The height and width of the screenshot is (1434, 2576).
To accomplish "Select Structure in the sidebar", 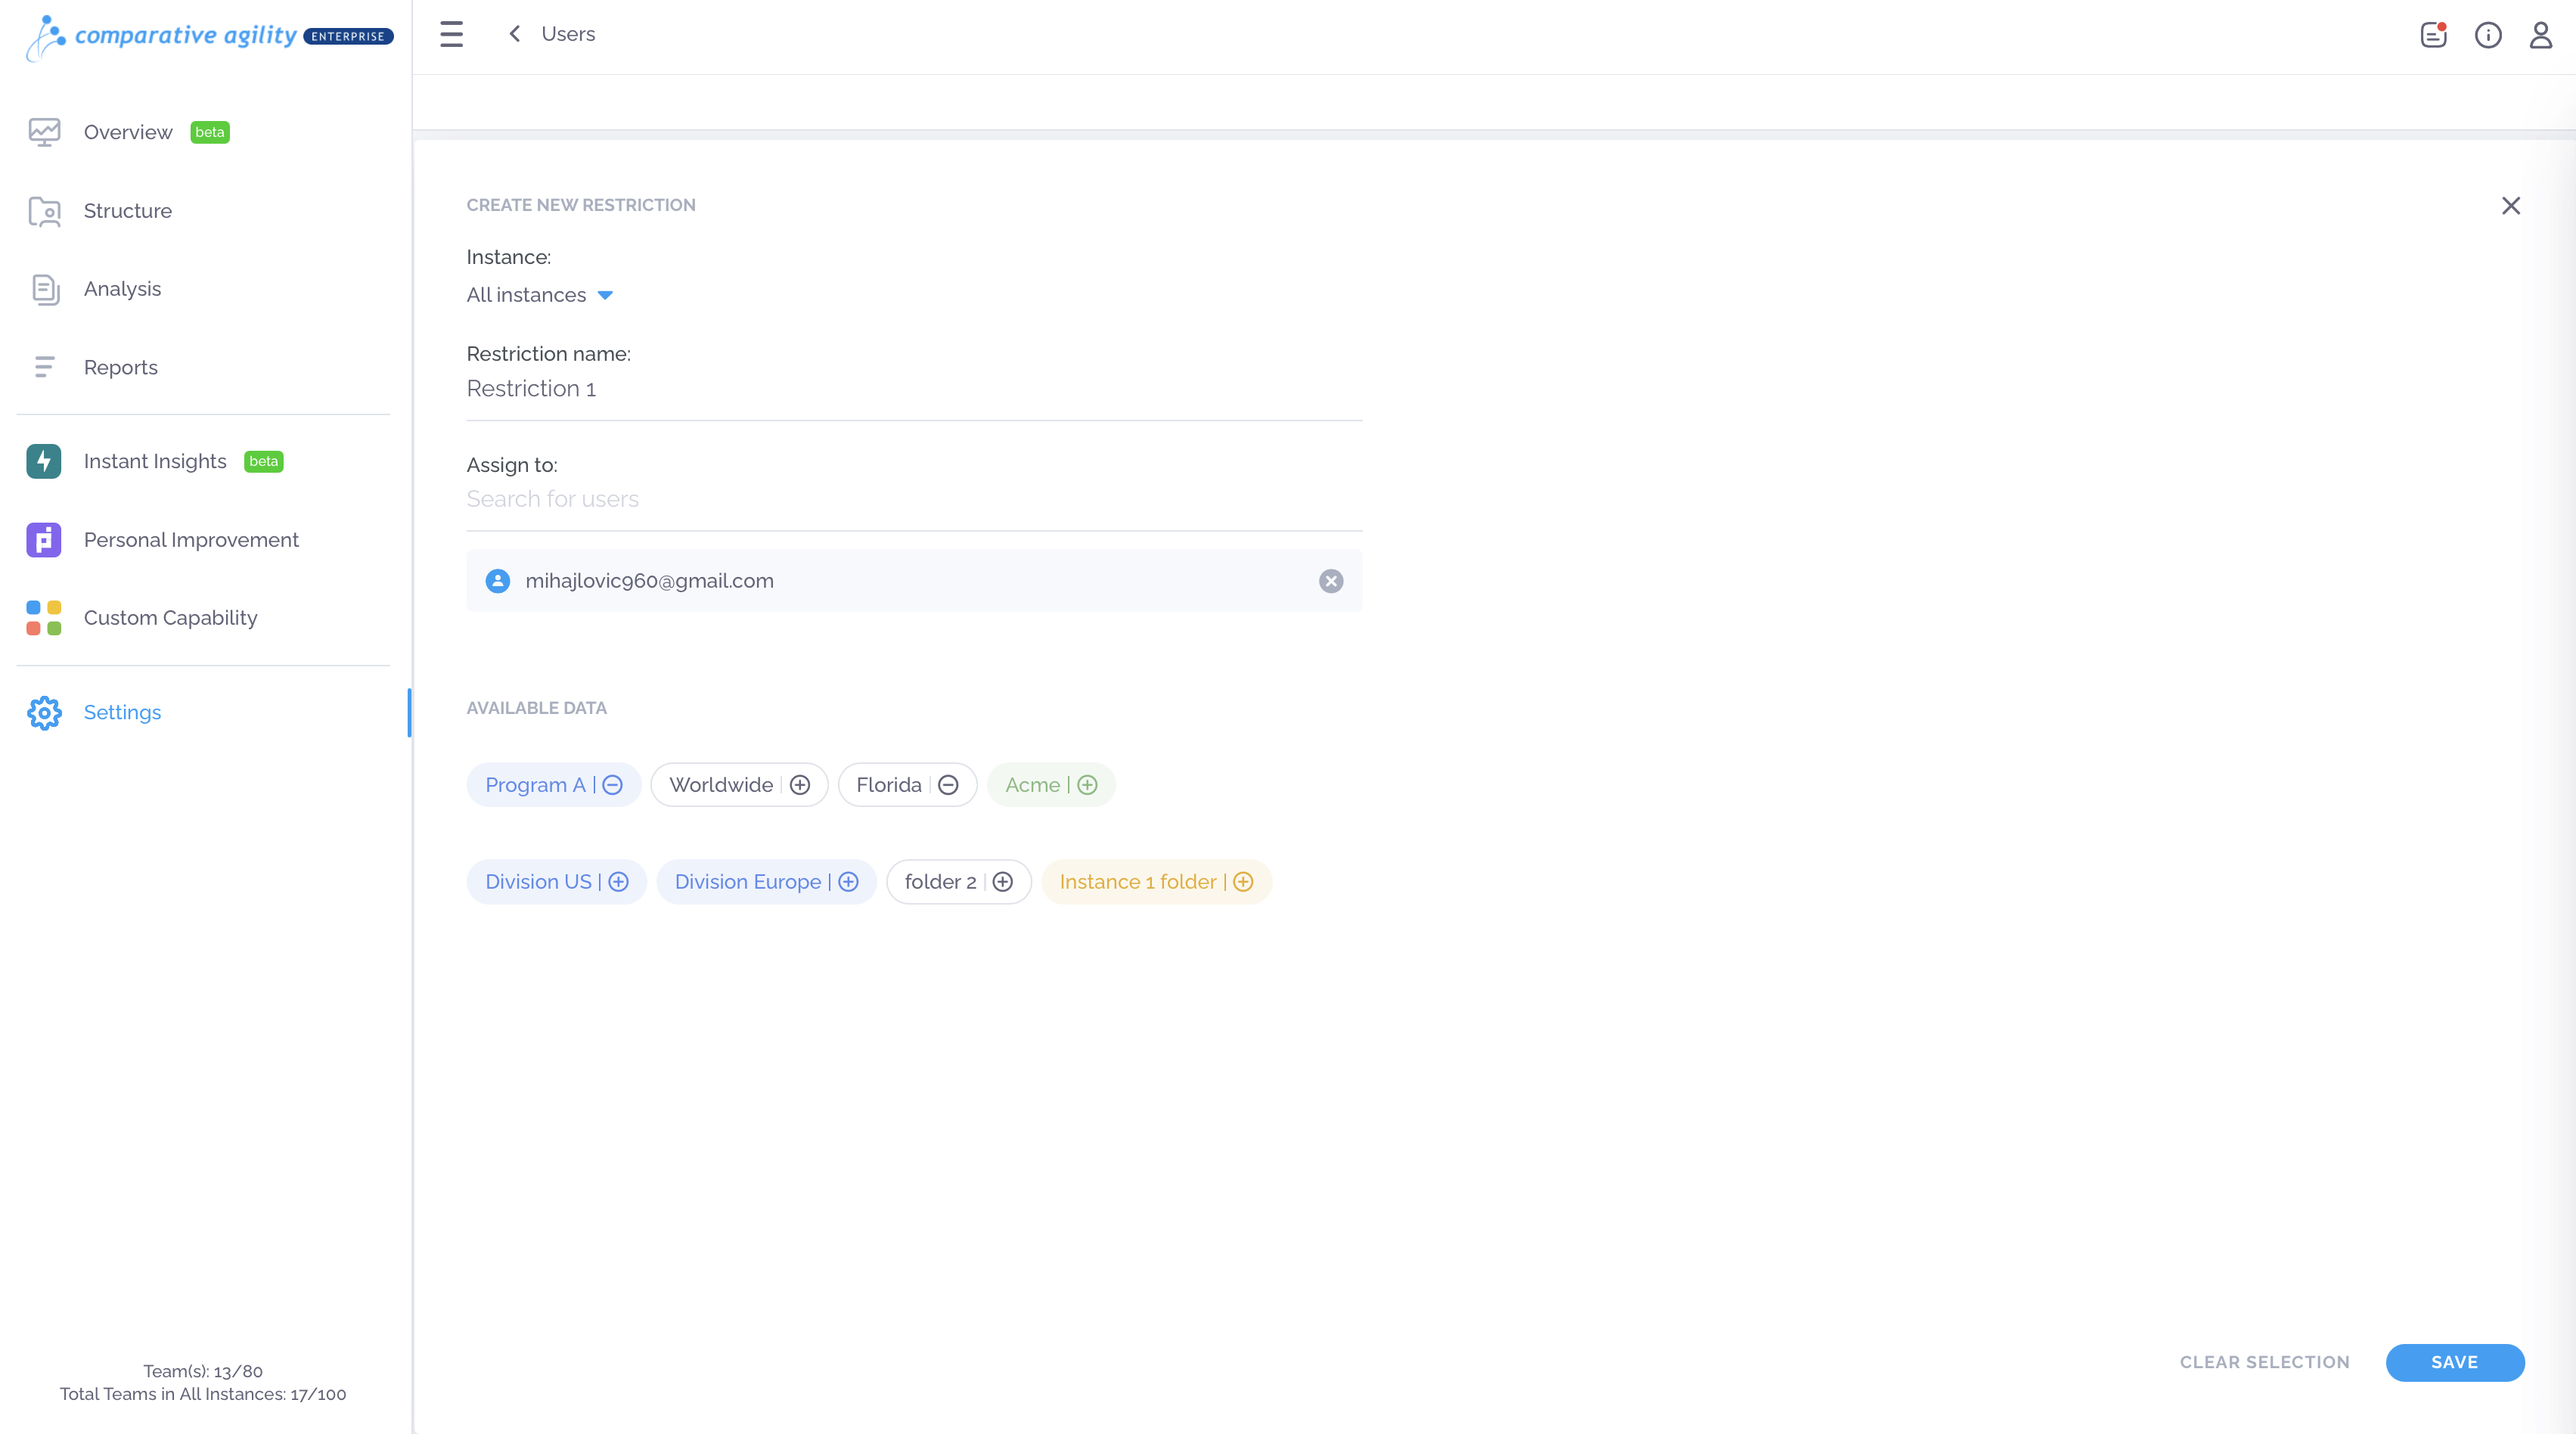I will point(128,211).
